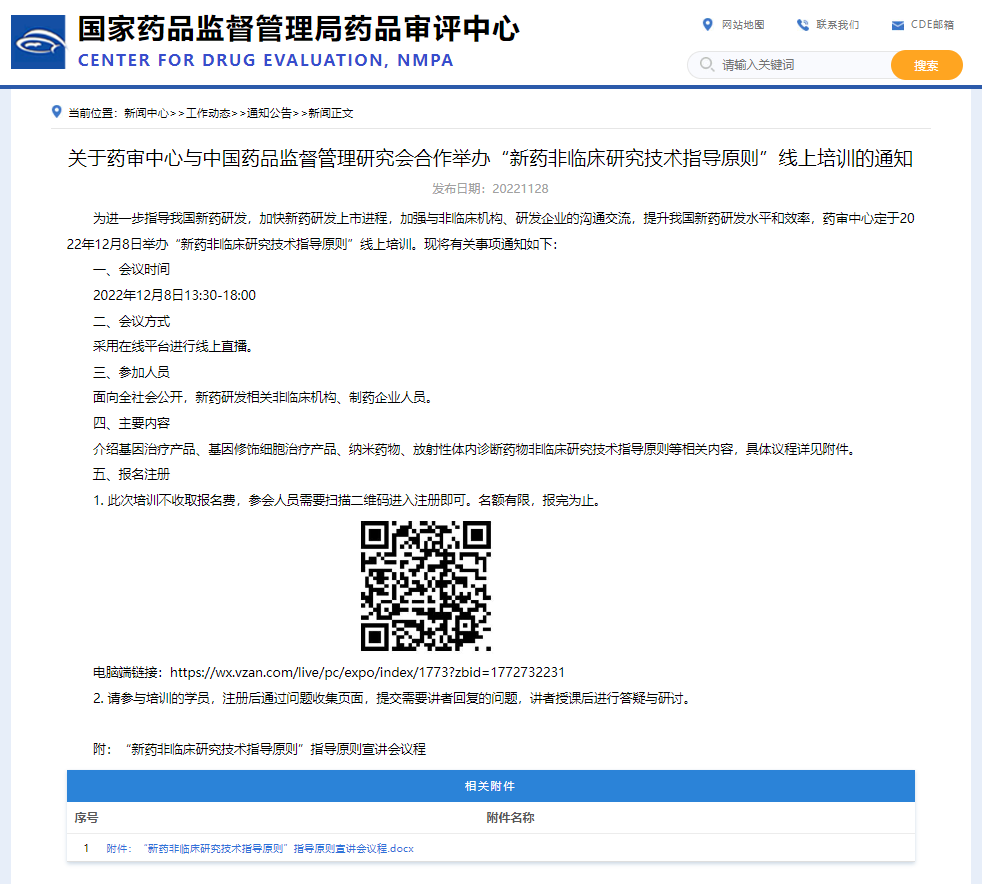Click the search magnifier icon
This screenshot has height=884, width=982.
tap(706, 64)
